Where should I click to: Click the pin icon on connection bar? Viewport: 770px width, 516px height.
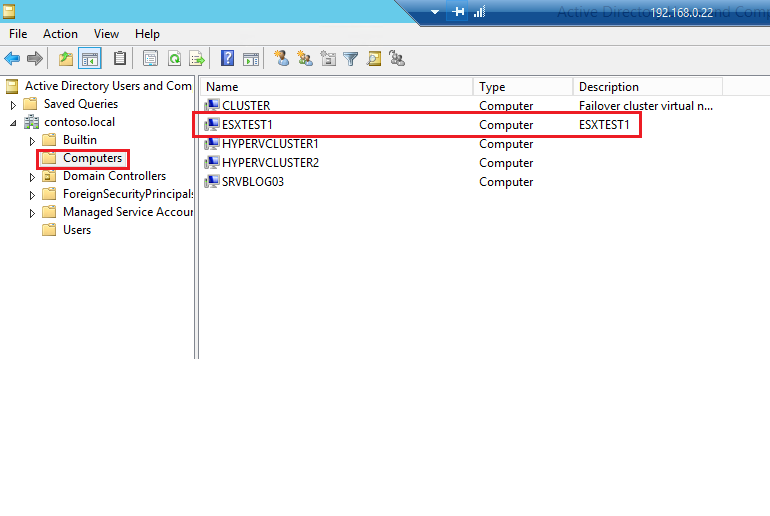point(458,11)
